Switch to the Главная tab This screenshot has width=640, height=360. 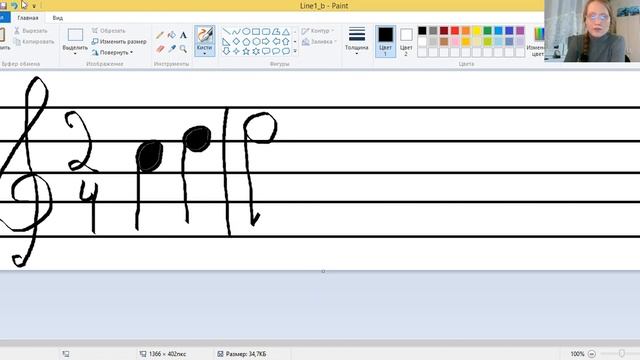pyautogui.click(x=28, y=18)
